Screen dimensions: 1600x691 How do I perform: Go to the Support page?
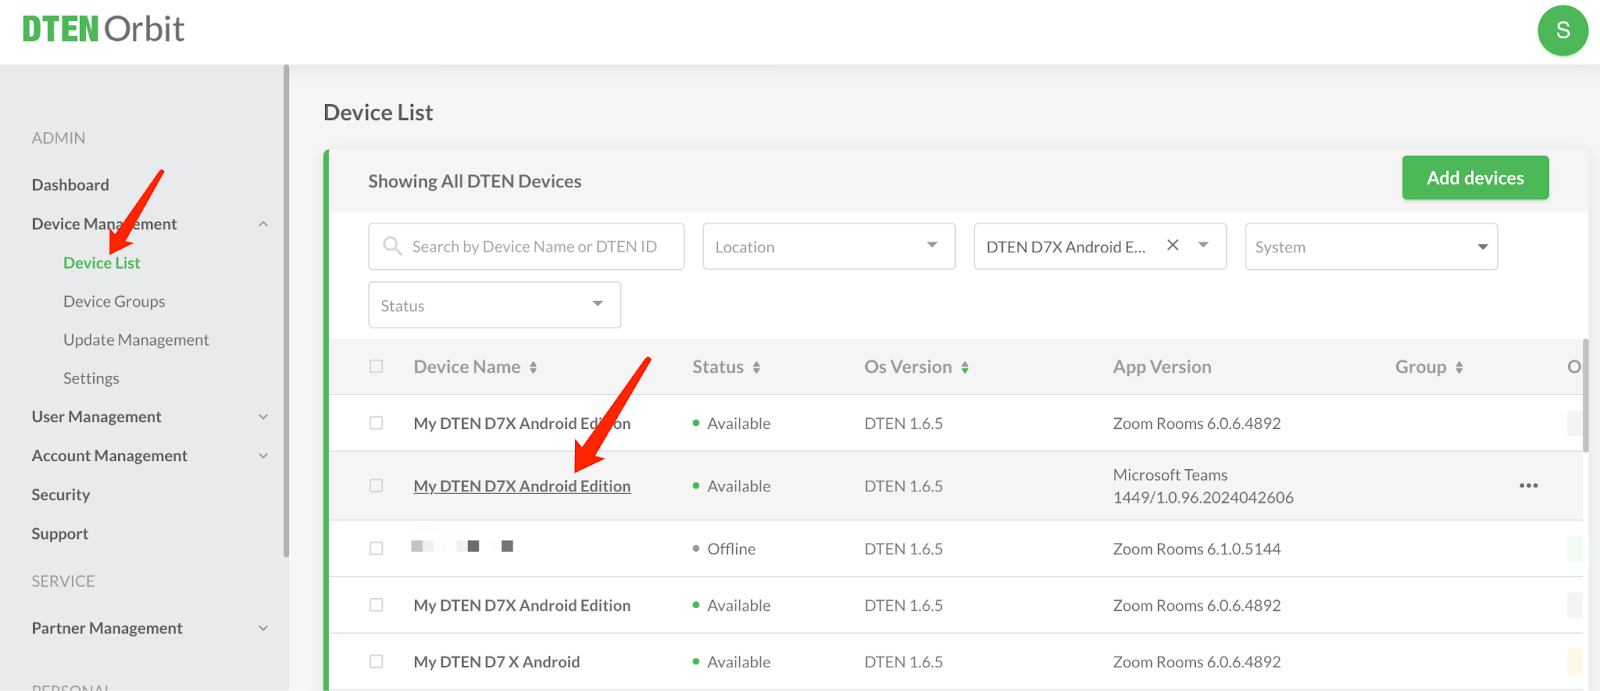(x=59, y=534)
